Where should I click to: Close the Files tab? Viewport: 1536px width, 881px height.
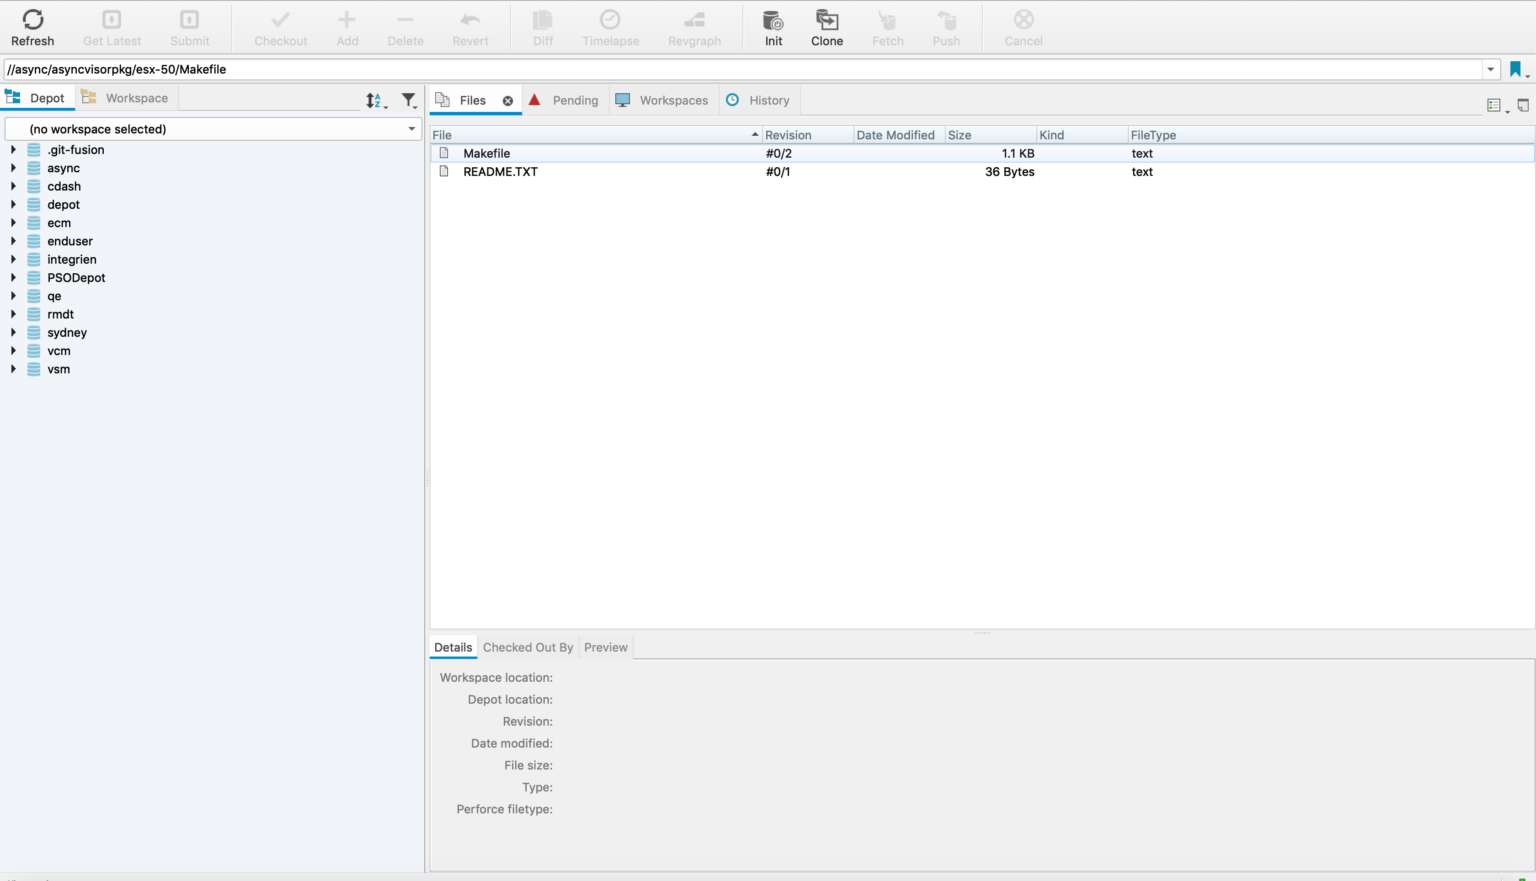click(507, 100)
